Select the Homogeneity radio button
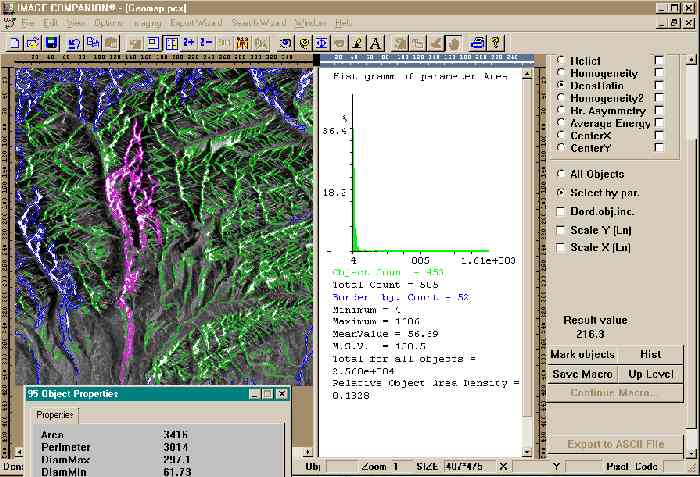The width and height of the screenshot is (700, 477). point(560,73)
